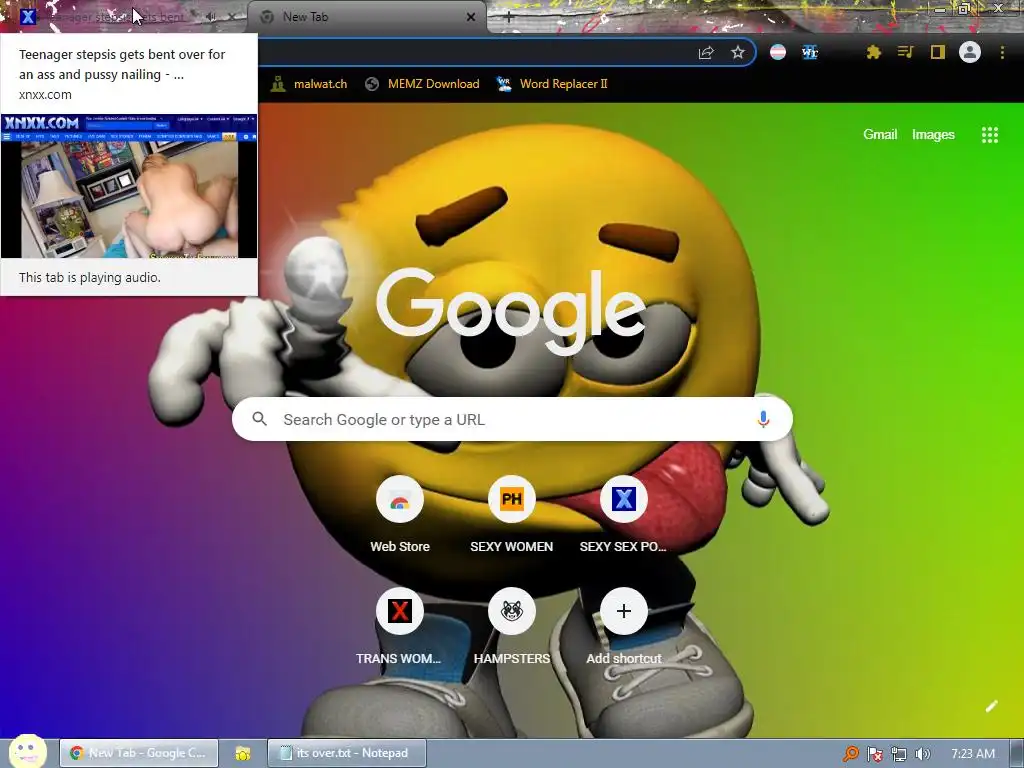
Task: Click the magnifier icon in search box
Action: (259, 419)
